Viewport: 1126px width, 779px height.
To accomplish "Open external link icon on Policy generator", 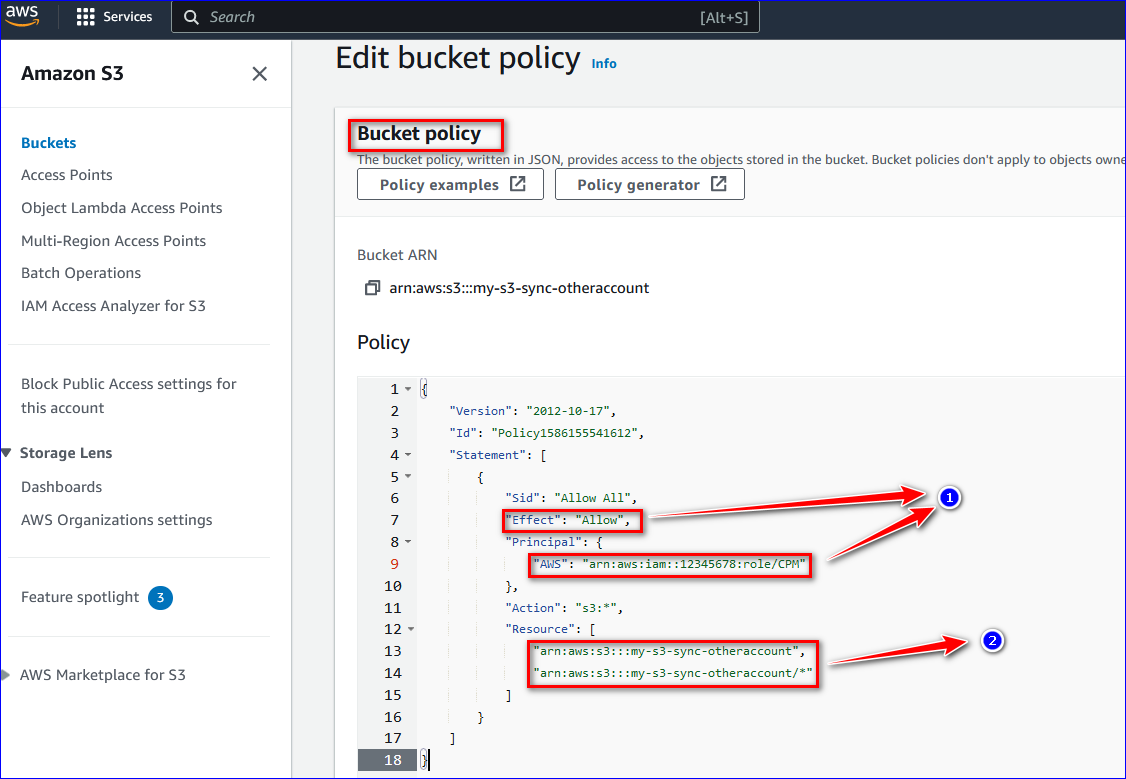I will 718,184.
